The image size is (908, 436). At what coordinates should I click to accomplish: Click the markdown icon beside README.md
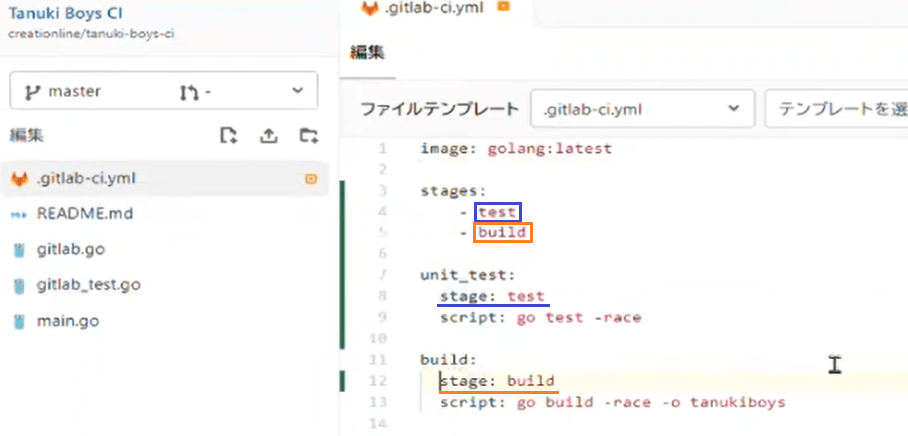point(19,215)
